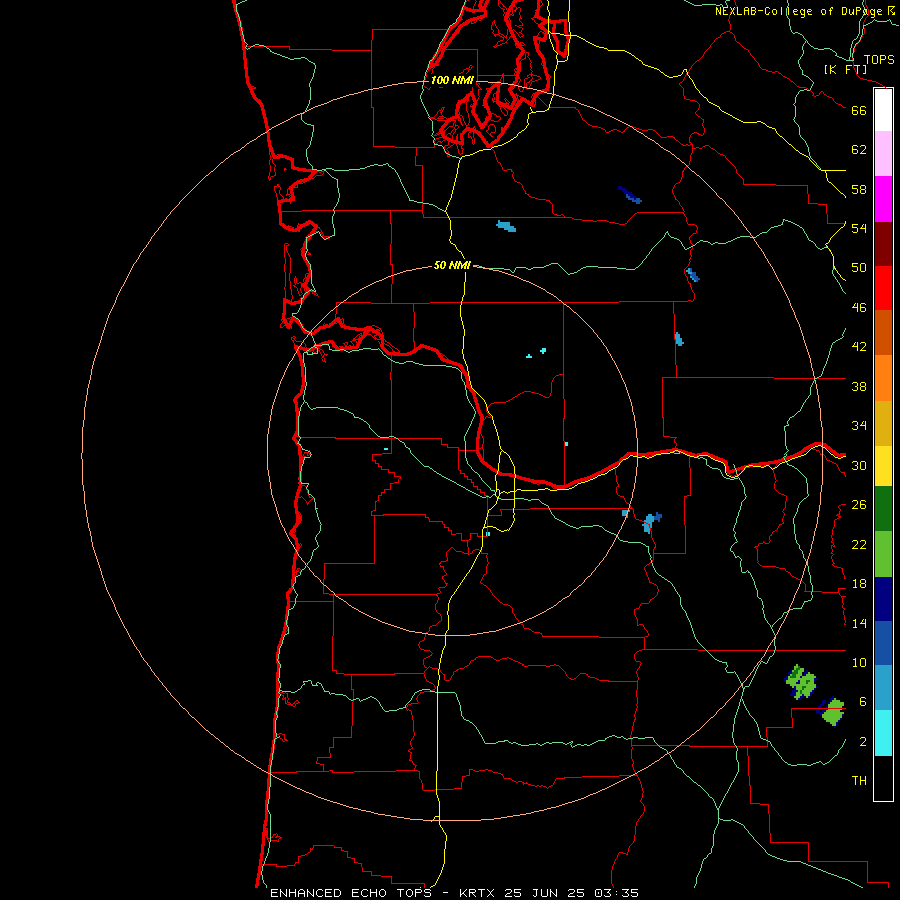Select the legend value 2
Screen dimensions: 900x900
point(863,742)
